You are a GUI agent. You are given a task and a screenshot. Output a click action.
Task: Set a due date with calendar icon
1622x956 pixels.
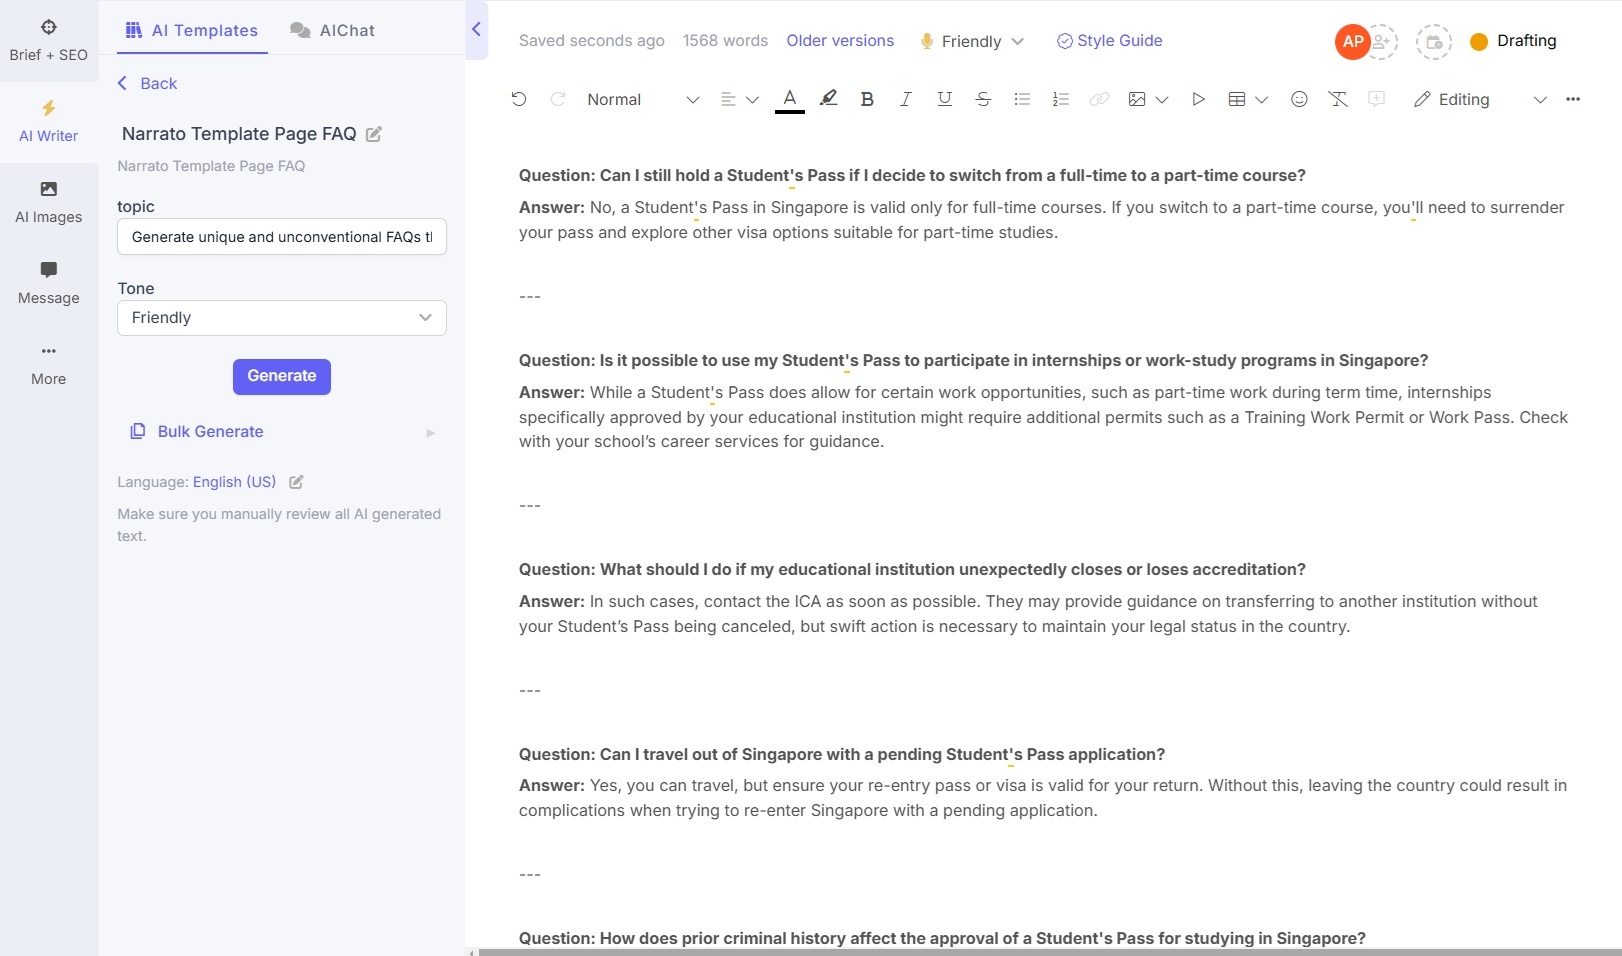point(1434,42)
